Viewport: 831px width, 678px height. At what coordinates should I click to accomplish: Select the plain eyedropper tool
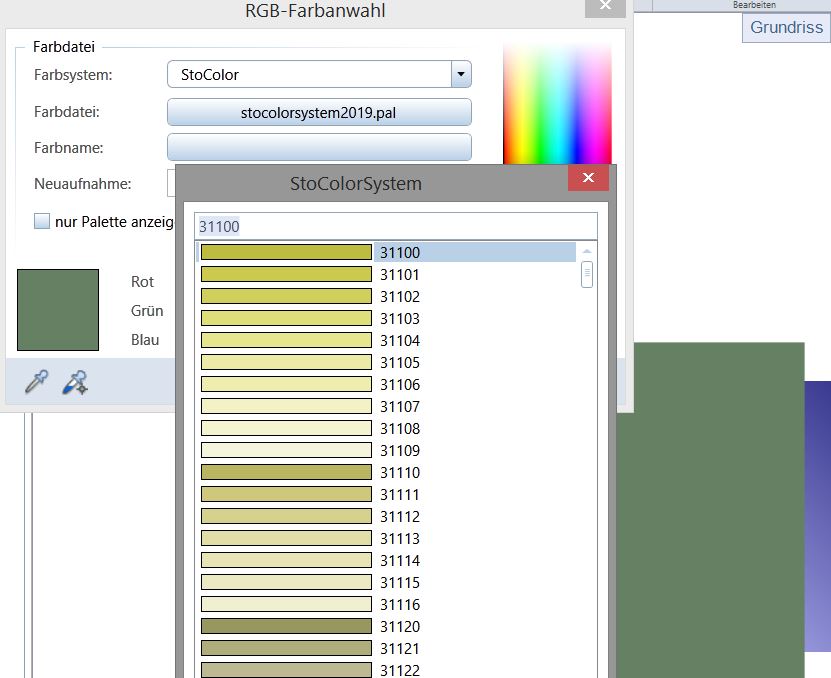36,382
